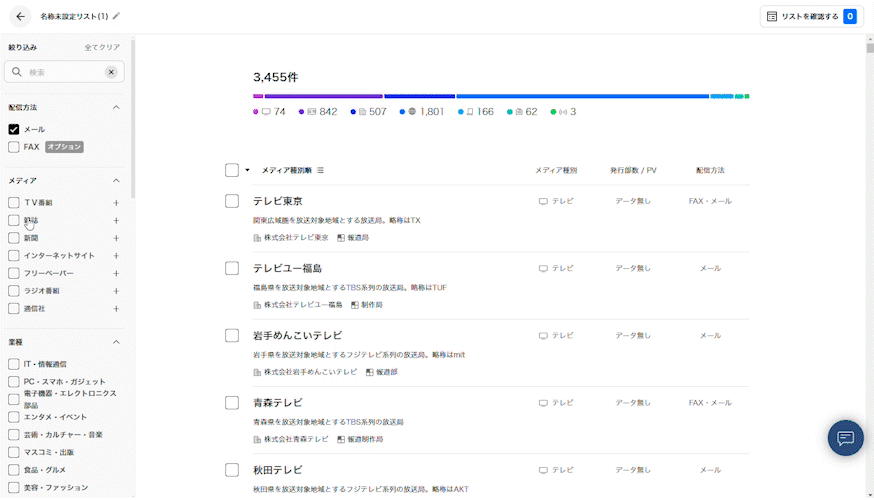Enable the FAX delivery checkbox
Viewport: 874px width, 500px height.
point(14,147)
